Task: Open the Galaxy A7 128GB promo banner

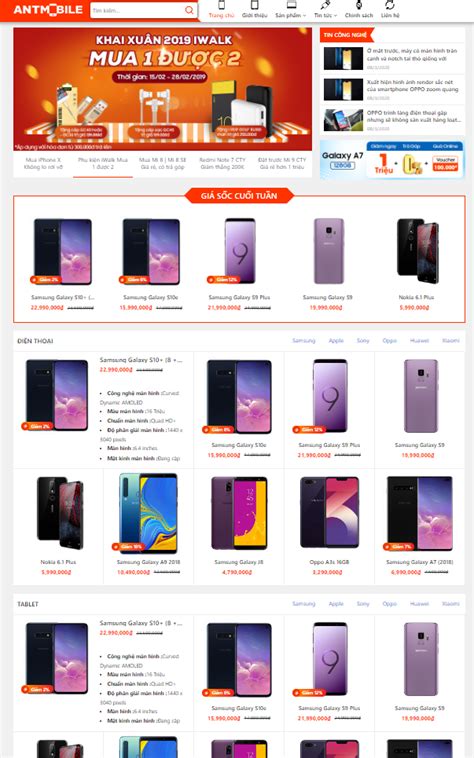Action: (x=392, y=160)
